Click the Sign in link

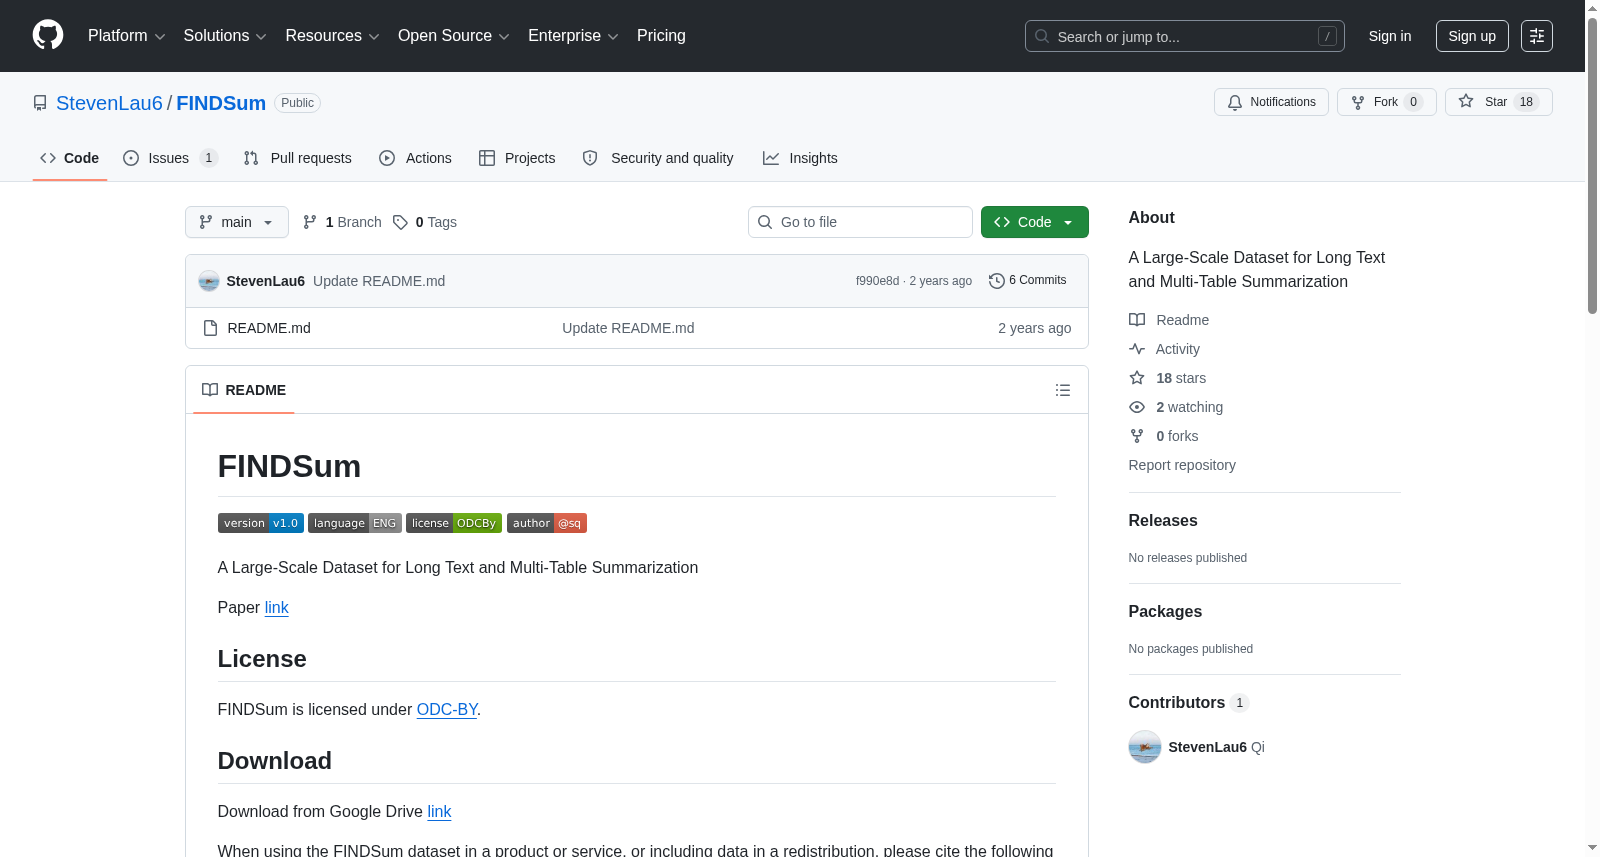click(1390, 36)
